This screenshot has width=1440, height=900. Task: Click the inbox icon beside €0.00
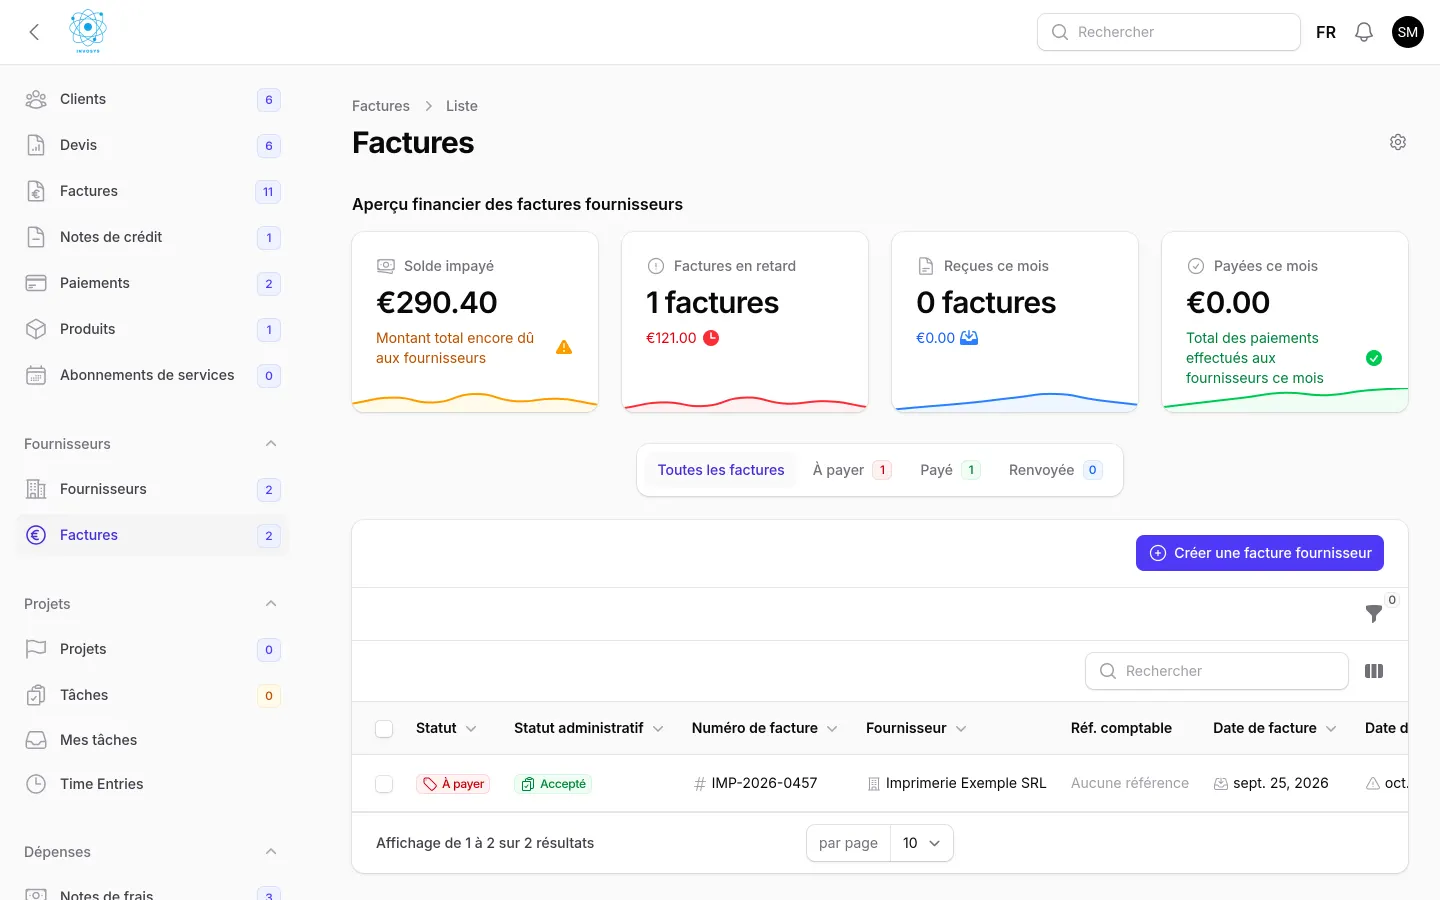click(x=969, y=338)
